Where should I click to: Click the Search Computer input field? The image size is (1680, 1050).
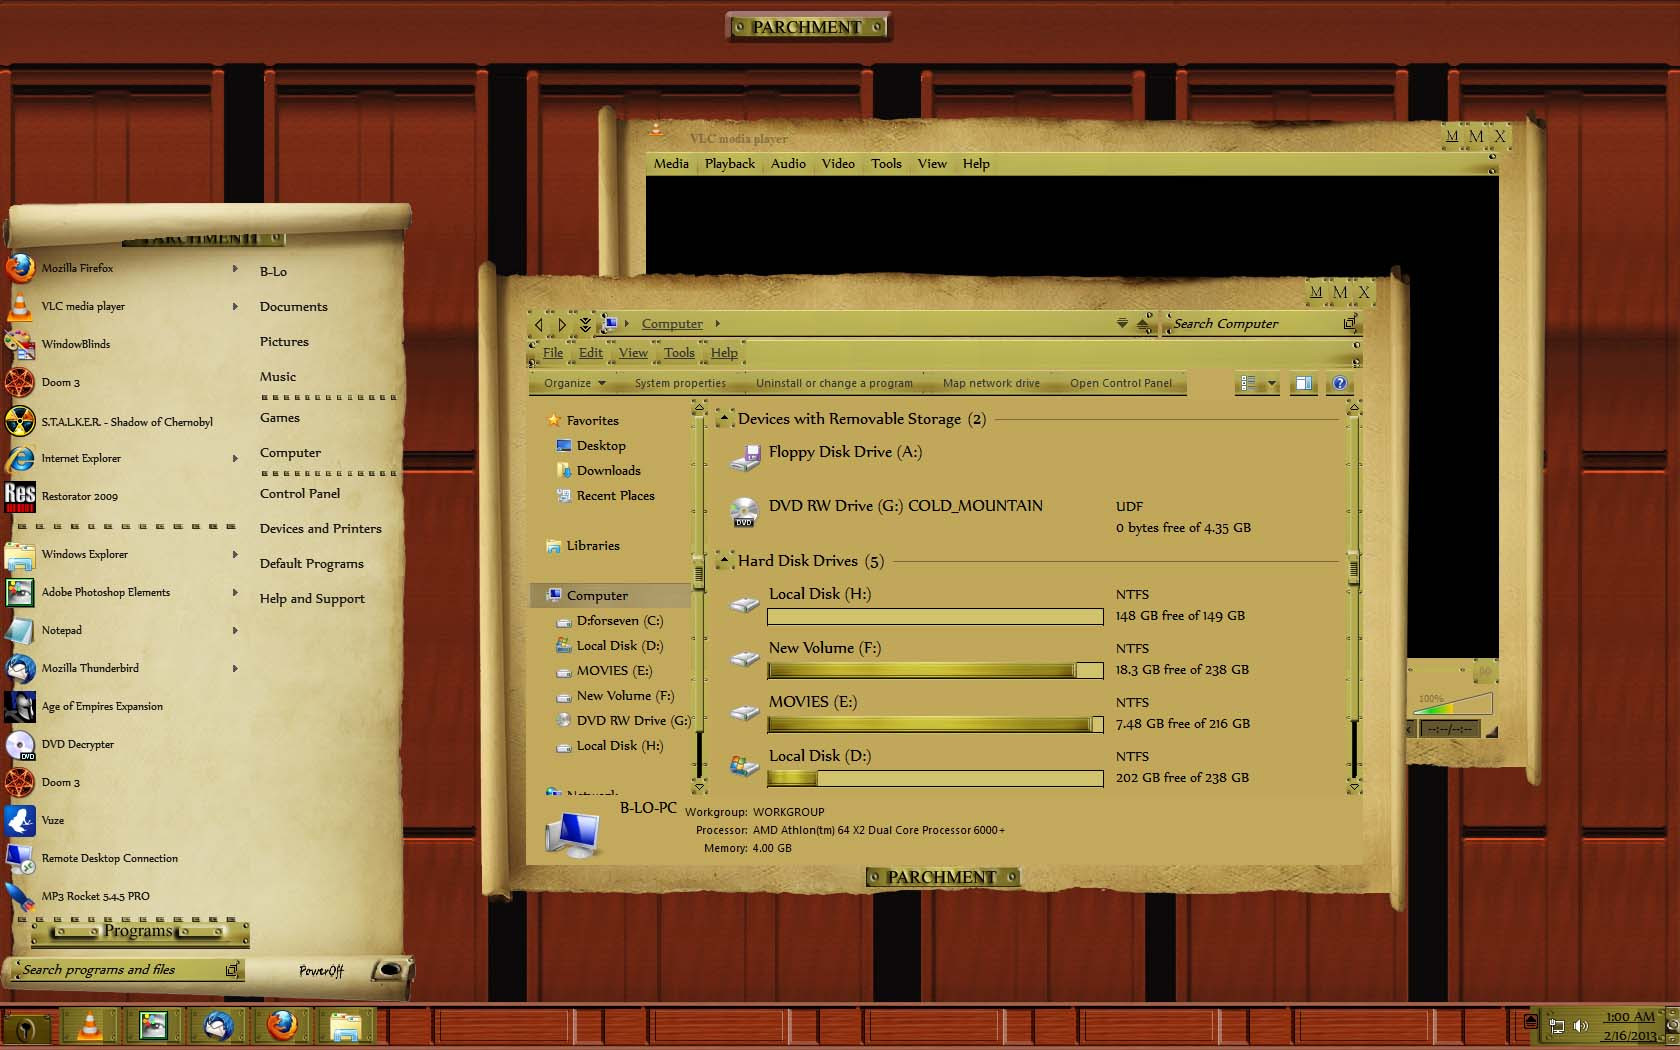pyautogui.click(x=1256, y=324)
